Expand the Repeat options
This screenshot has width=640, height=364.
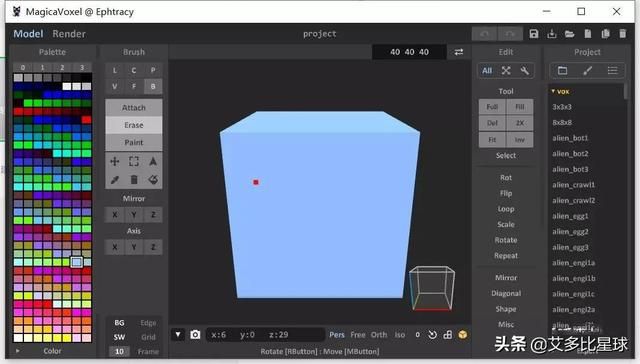tap(506, 255)
